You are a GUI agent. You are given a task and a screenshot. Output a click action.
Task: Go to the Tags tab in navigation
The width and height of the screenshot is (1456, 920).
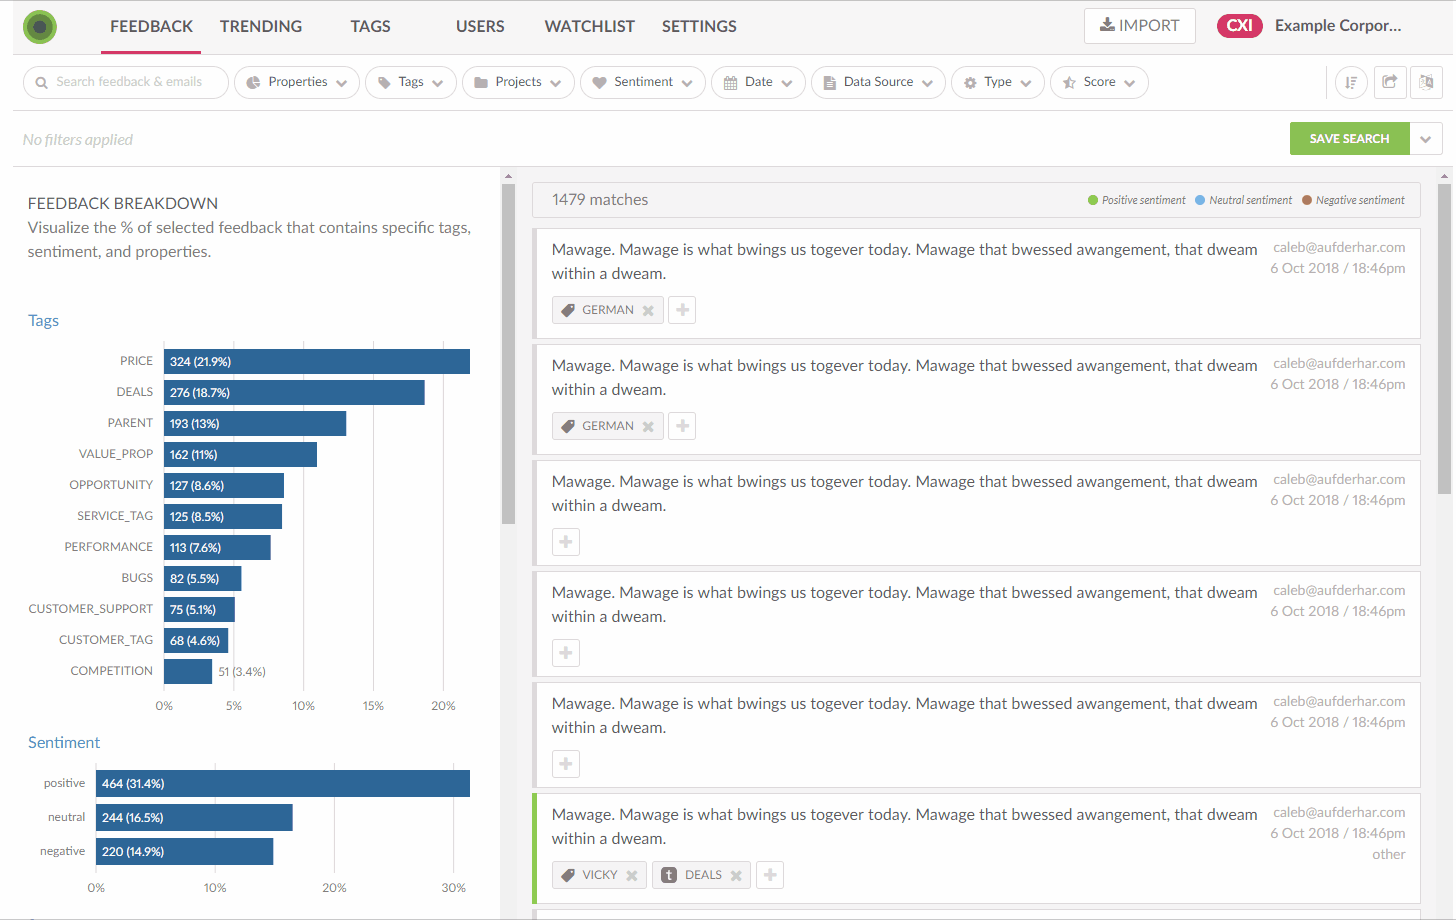click(370, 27)
